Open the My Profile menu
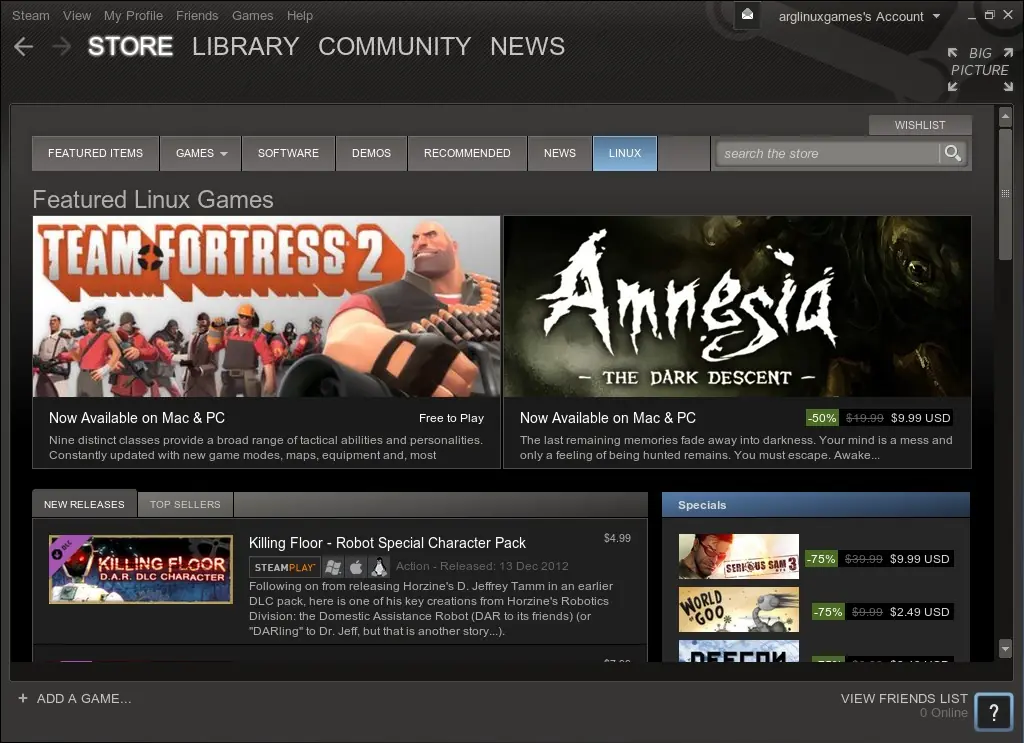Viewport: 1024px width, 743px height. tap(133, 15)
